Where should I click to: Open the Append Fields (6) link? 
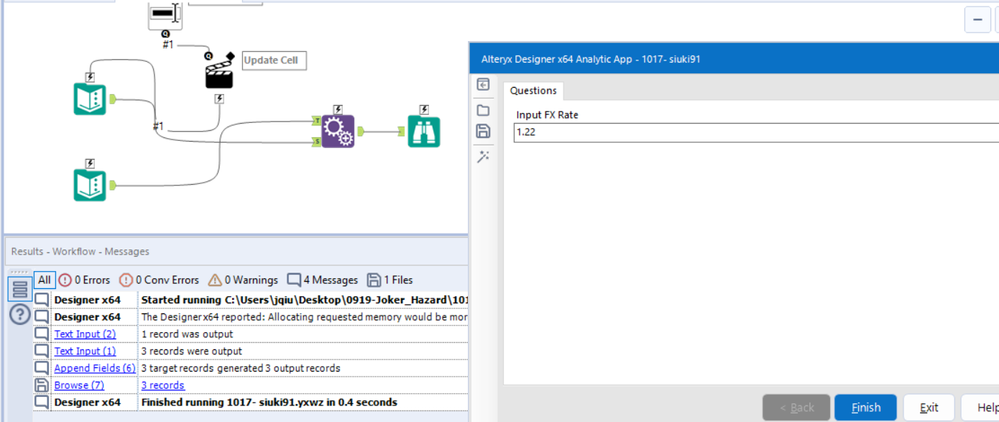94,368
